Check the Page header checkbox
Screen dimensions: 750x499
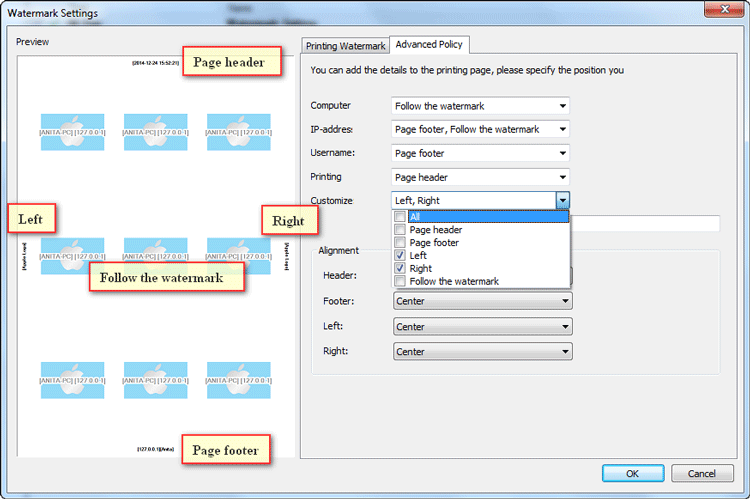tap(400, 230)
